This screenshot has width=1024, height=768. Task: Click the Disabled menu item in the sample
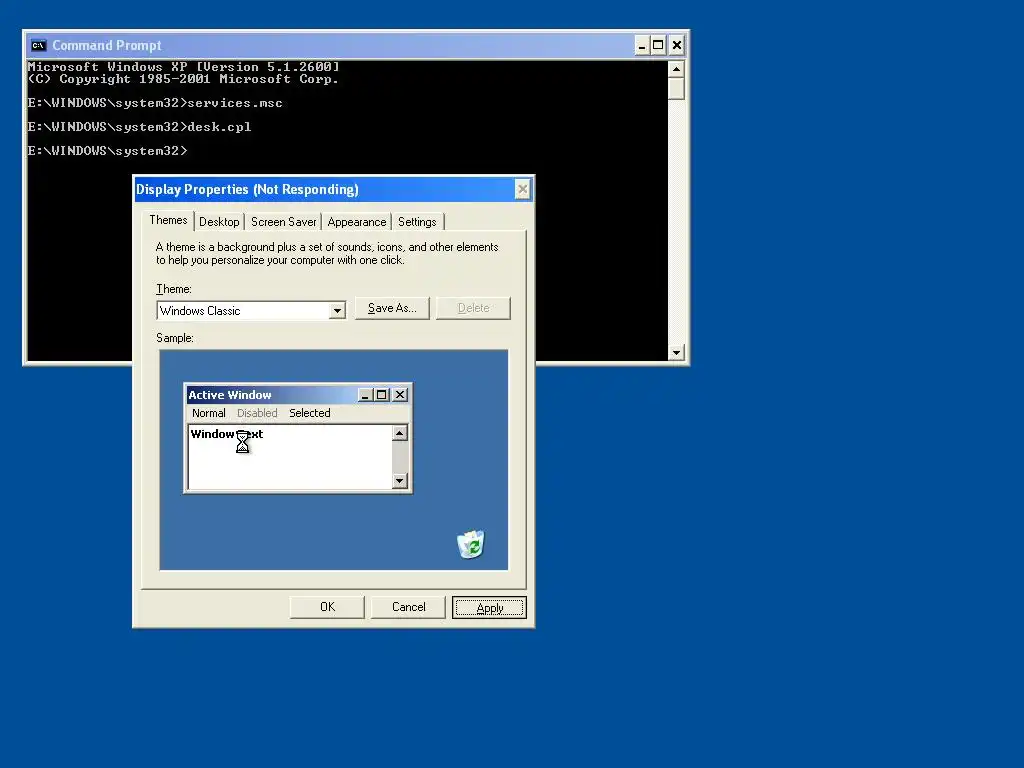[x=257, y=413]
